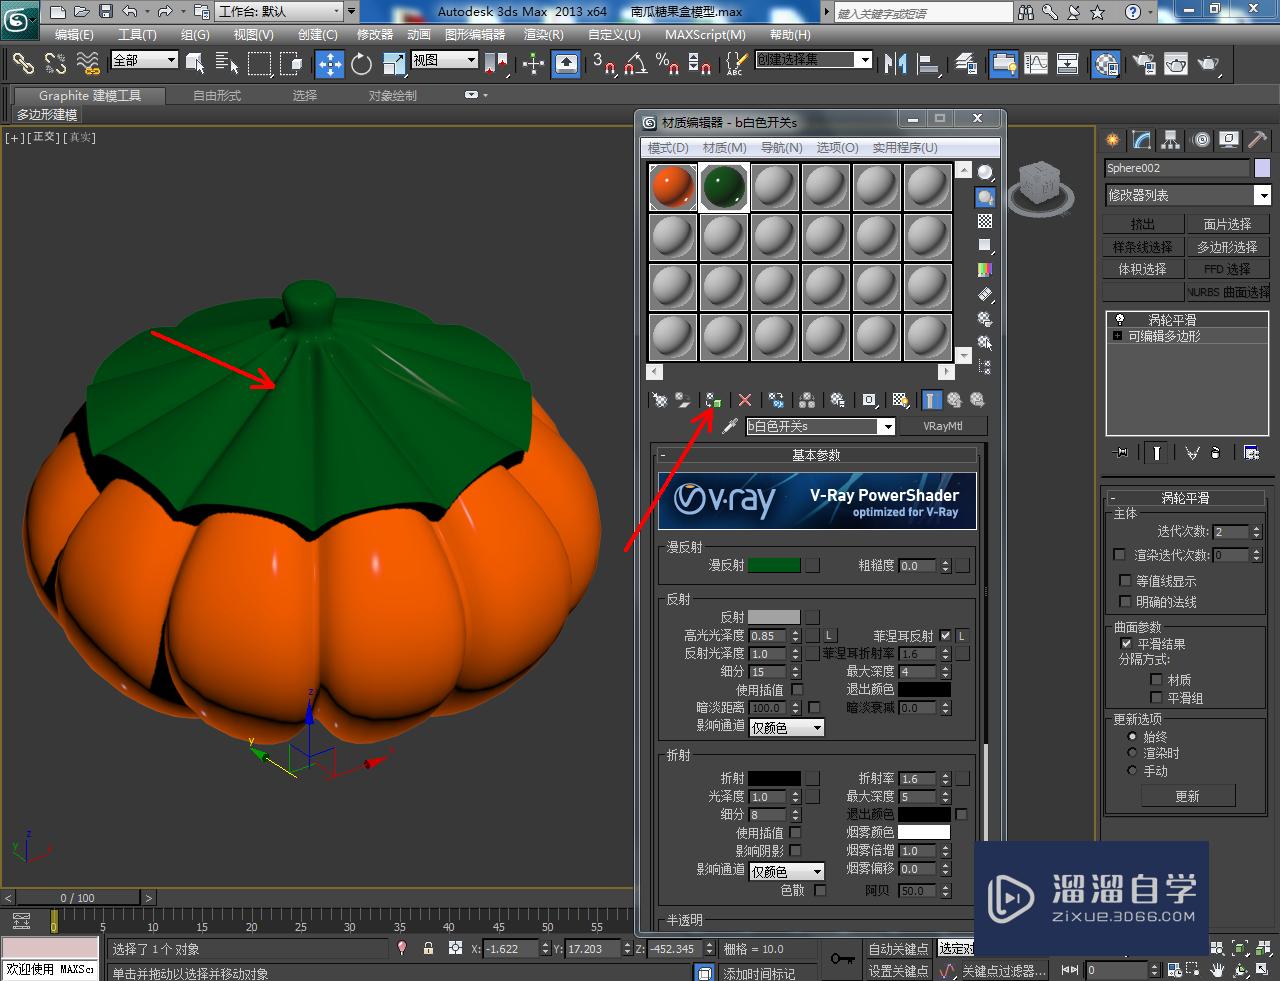Toggle Backlight icon in material editor
Screen dimensions: 1280x981
(x=985, y=197)
